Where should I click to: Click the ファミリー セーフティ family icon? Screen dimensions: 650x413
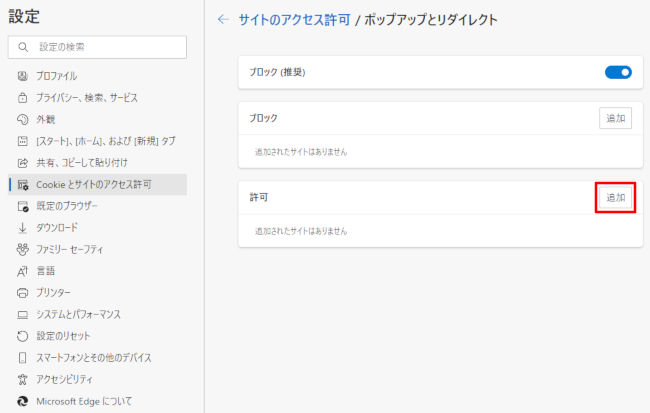(22, 249)
